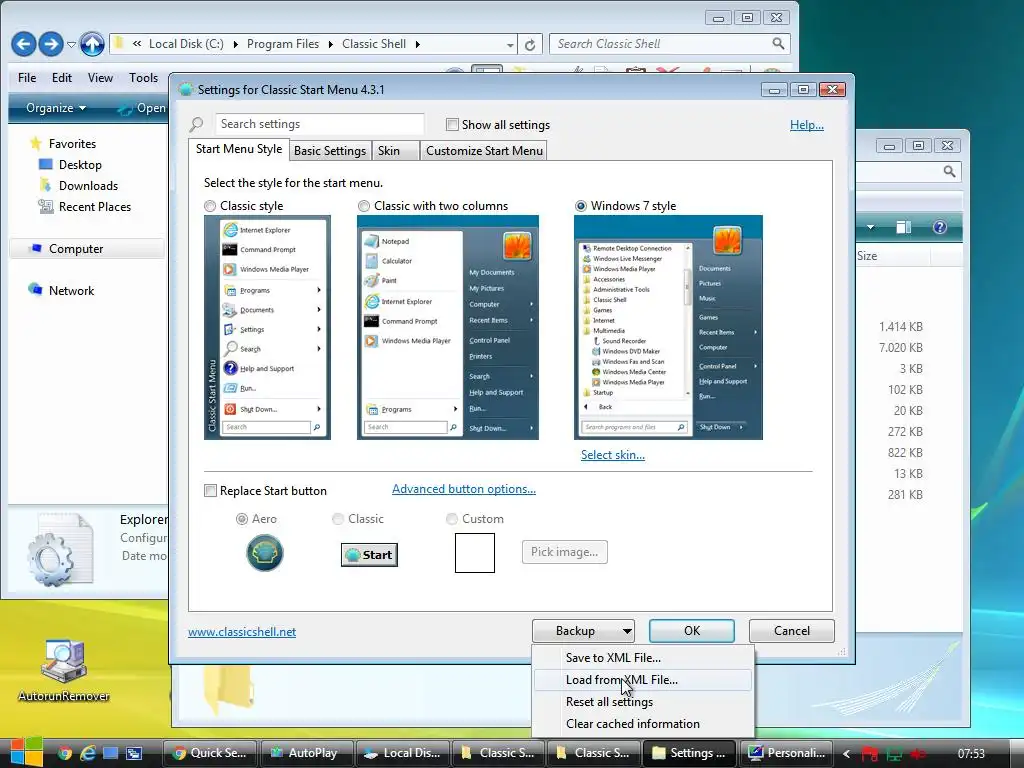Image resolution: width=1024 pixels, height=768 pixels.
Task: Expand the arrow after Classic Shell breadcrumb
Action: tap(417, 44)
